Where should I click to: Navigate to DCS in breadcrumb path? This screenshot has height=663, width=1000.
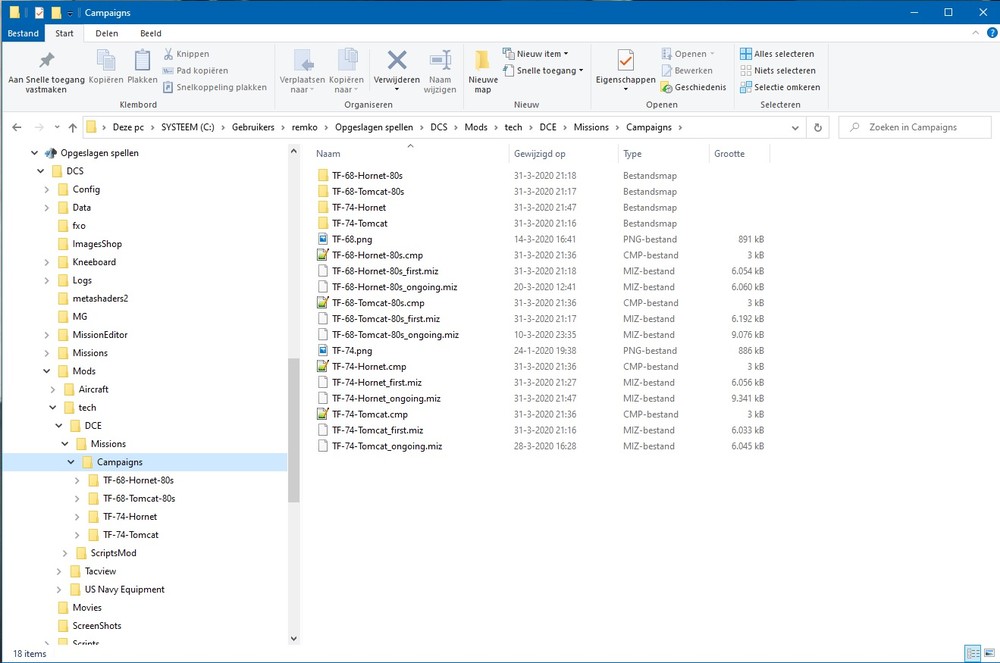439,128
